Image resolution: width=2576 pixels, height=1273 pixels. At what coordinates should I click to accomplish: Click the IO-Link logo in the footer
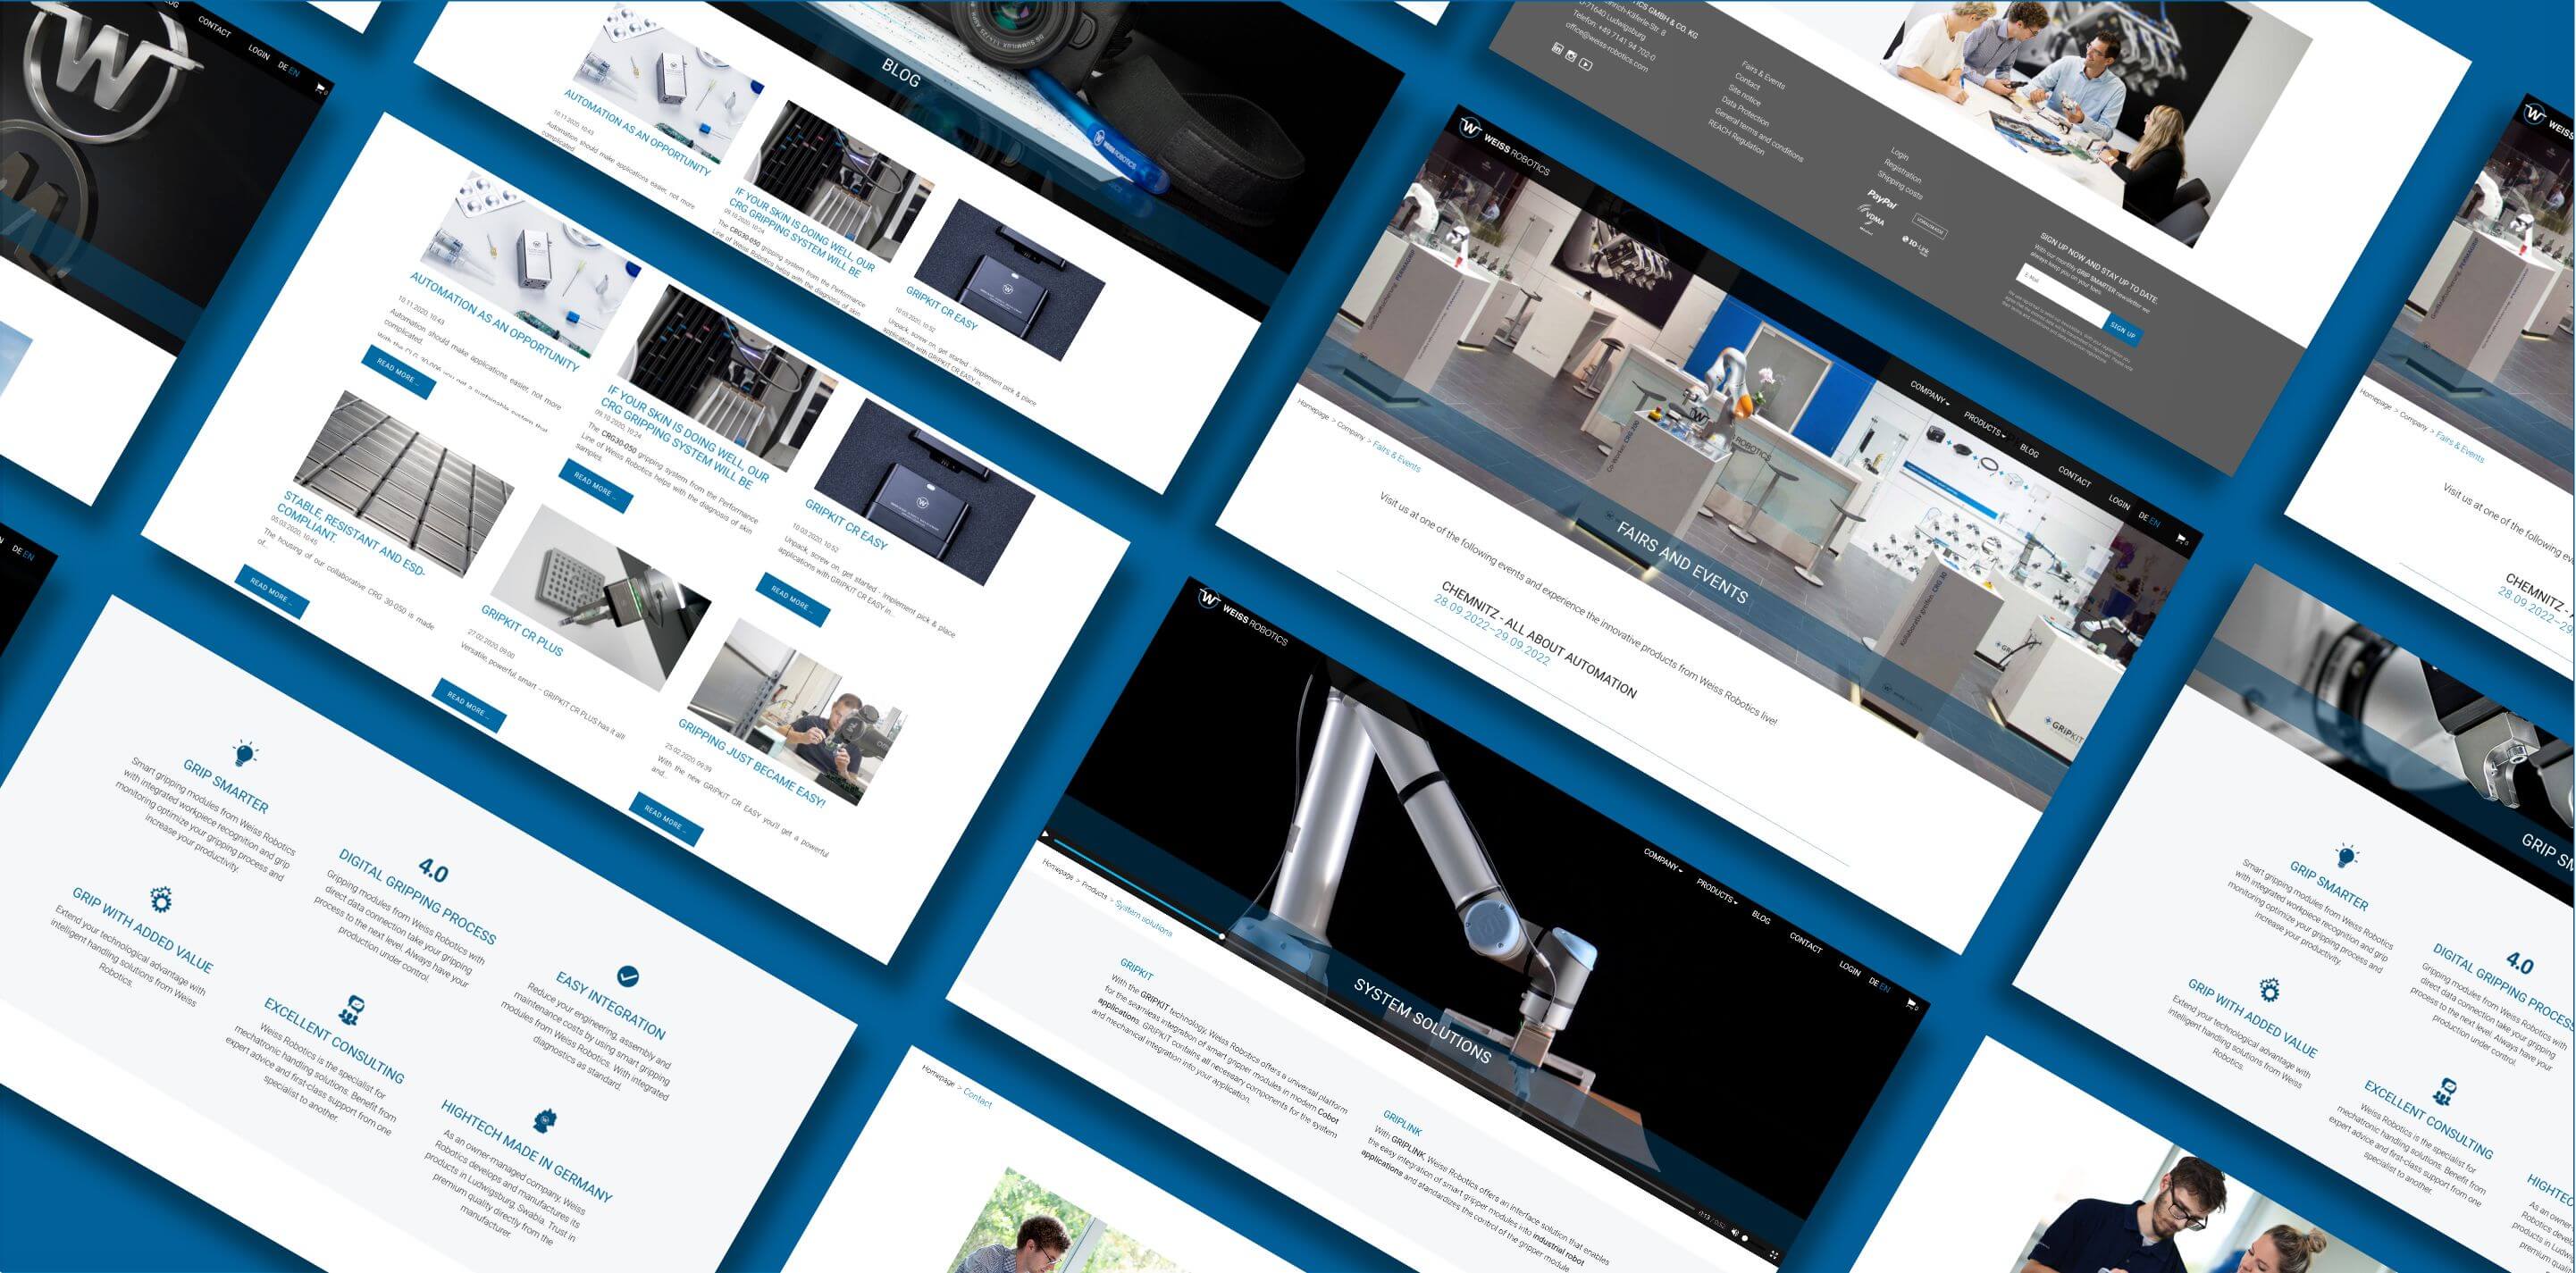[1916, 246]
